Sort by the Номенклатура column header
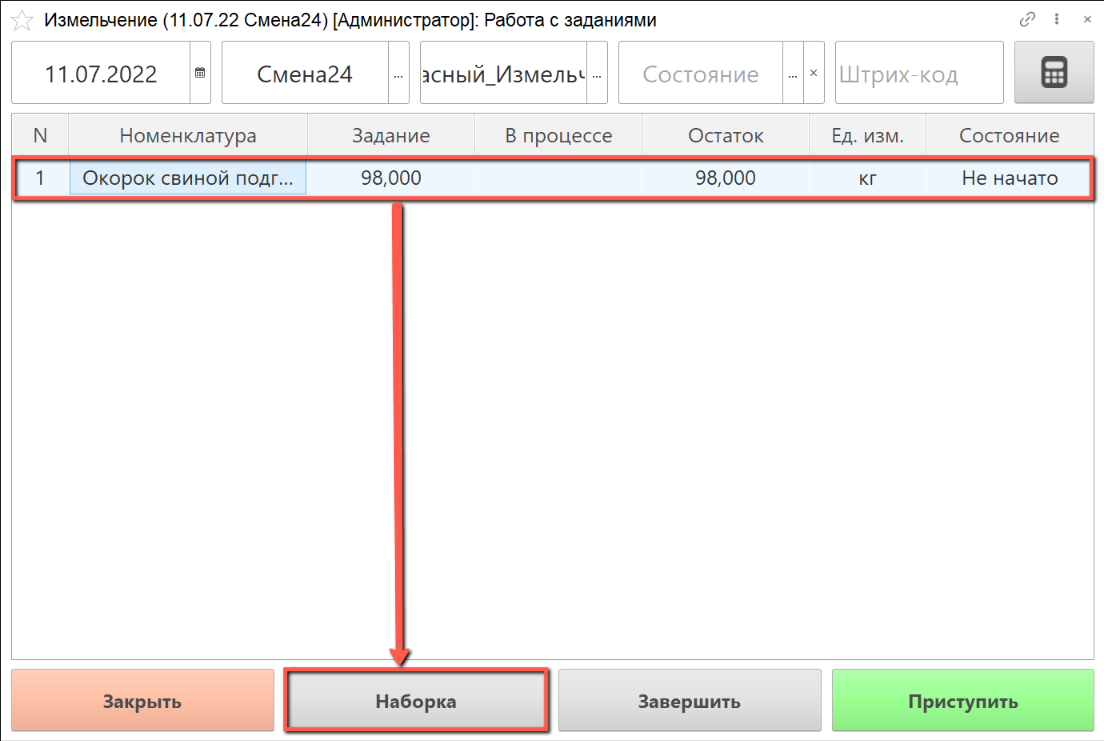The height and width of the screenshot is (741, 1104). coord(188,135)
